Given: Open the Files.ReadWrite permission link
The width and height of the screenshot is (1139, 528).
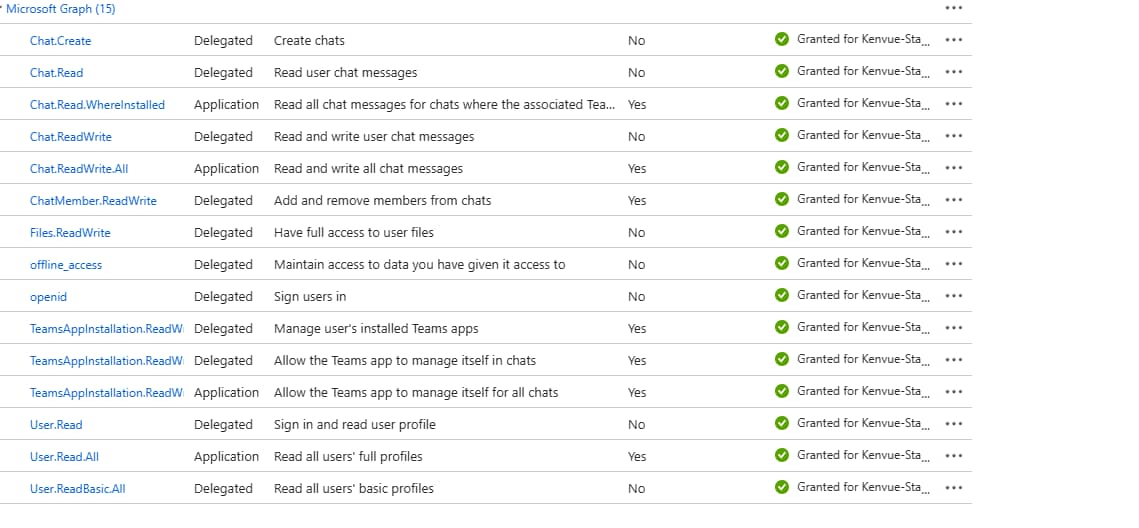Looking at the screenshot, I should [x=70, y=232].
